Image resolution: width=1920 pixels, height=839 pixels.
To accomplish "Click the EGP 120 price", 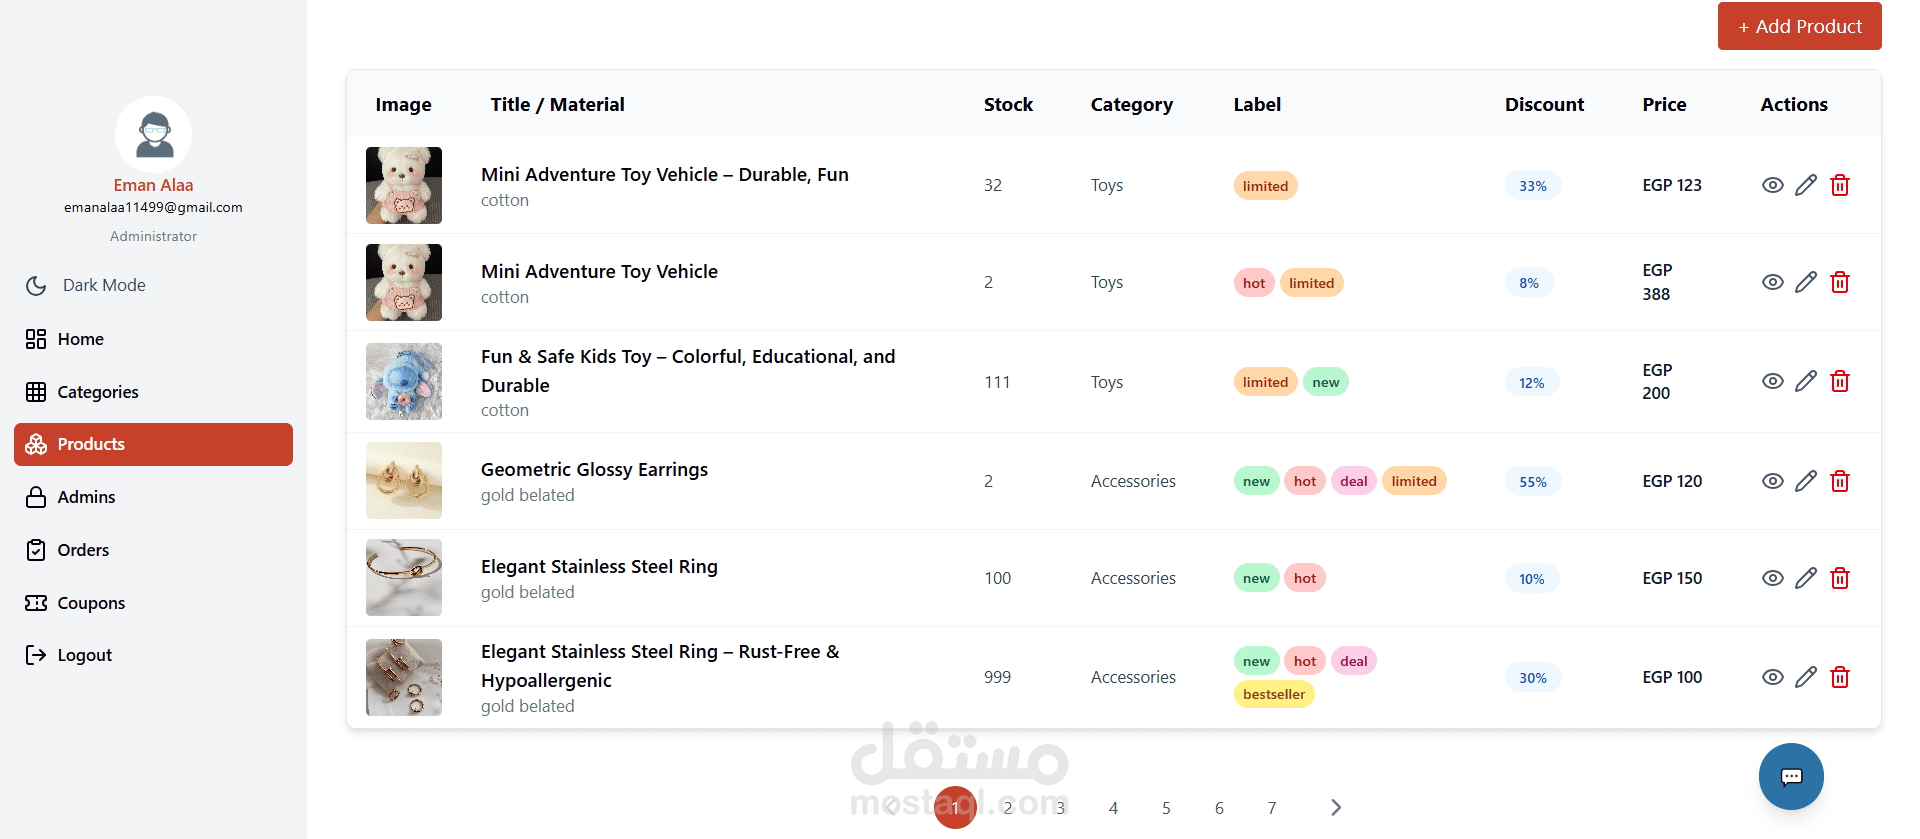I will click(x=1672, y=481).
